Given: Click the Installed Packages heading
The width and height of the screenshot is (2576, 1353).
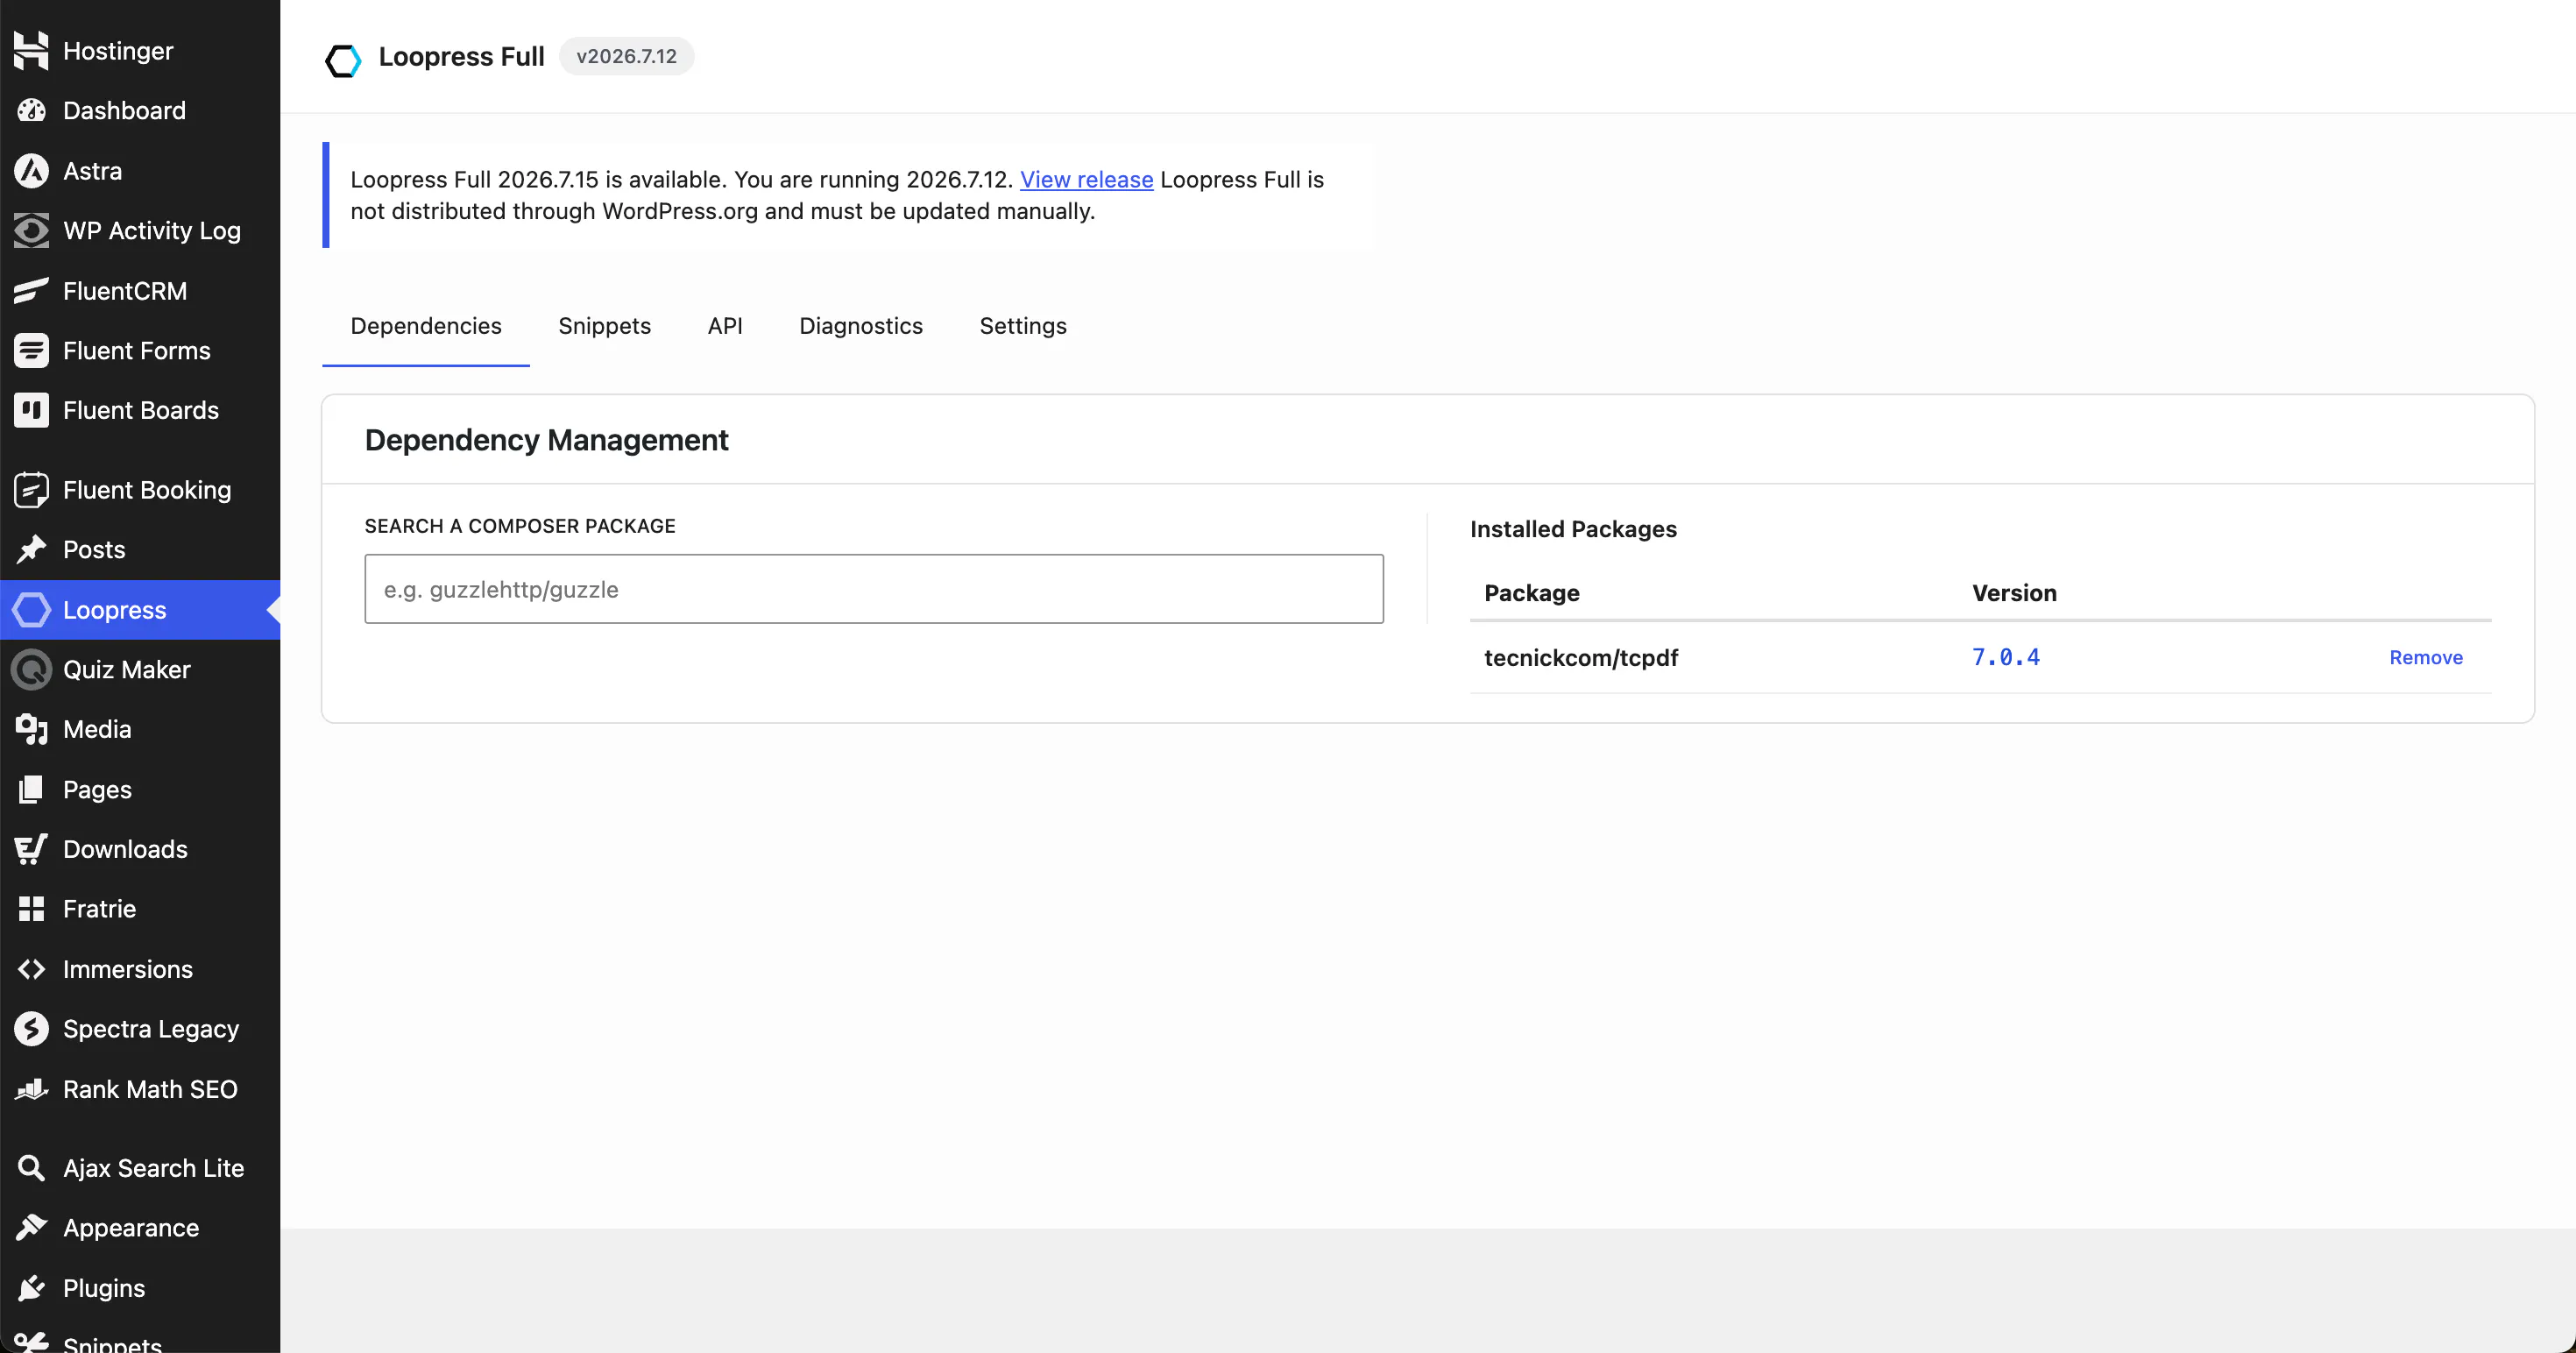Looking at the screenshot, I should 1573,529.
